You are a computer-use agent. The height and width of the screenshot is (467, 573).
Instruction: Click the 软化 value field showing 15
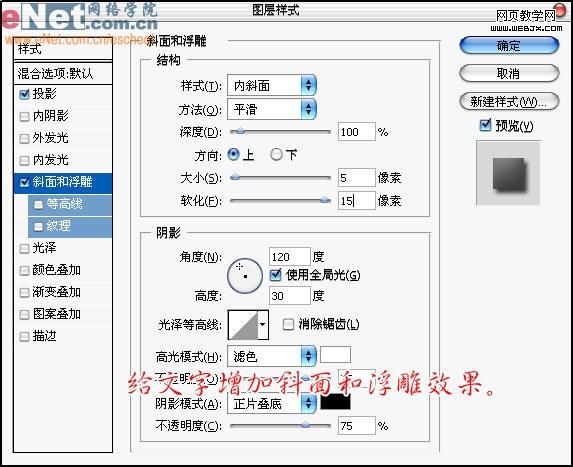coord(357,200)
